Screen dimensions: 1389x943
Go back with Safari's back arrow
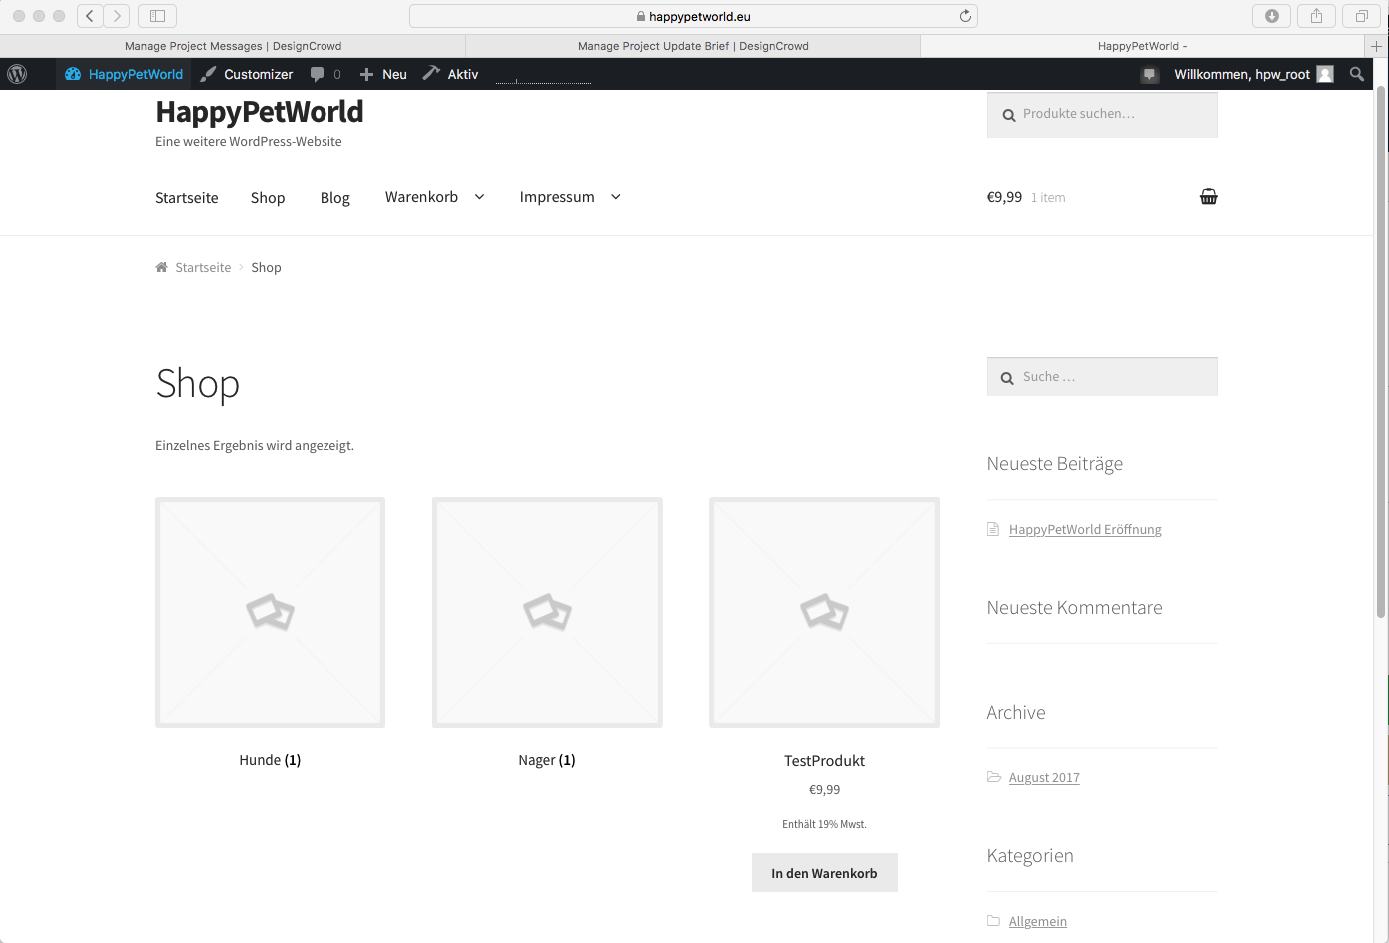pyautogui.click(x=90, y=16)
